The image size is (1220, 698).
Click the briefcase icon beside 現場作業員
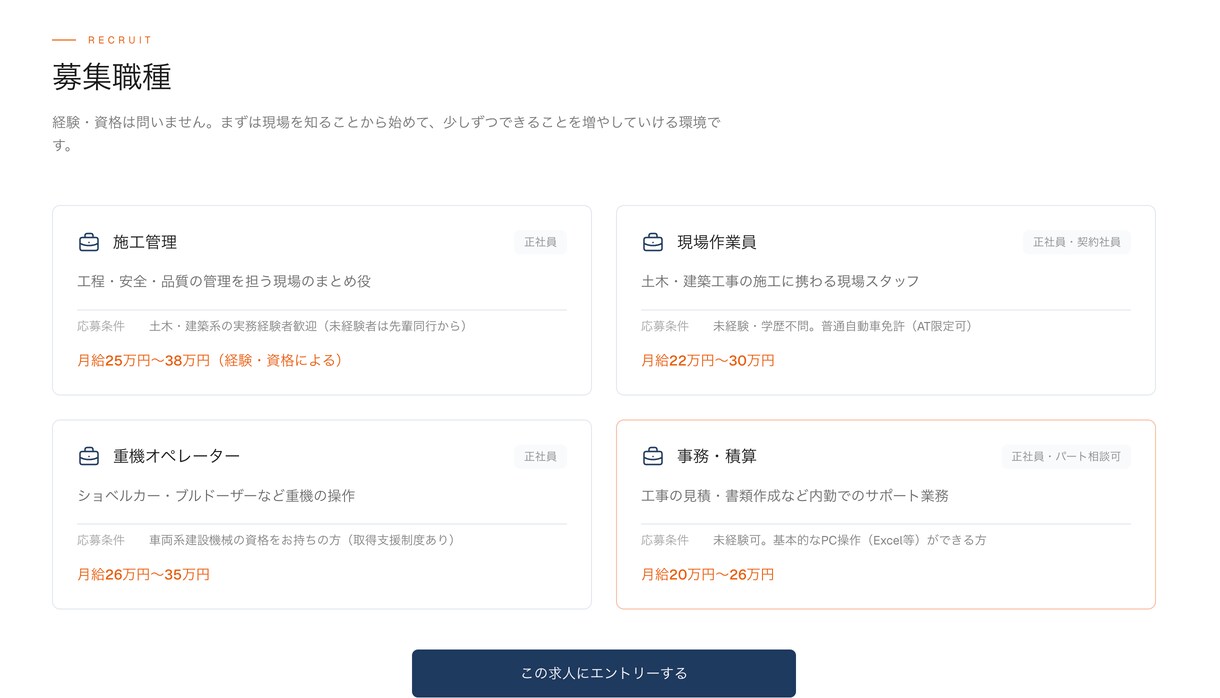pos(653,242)
